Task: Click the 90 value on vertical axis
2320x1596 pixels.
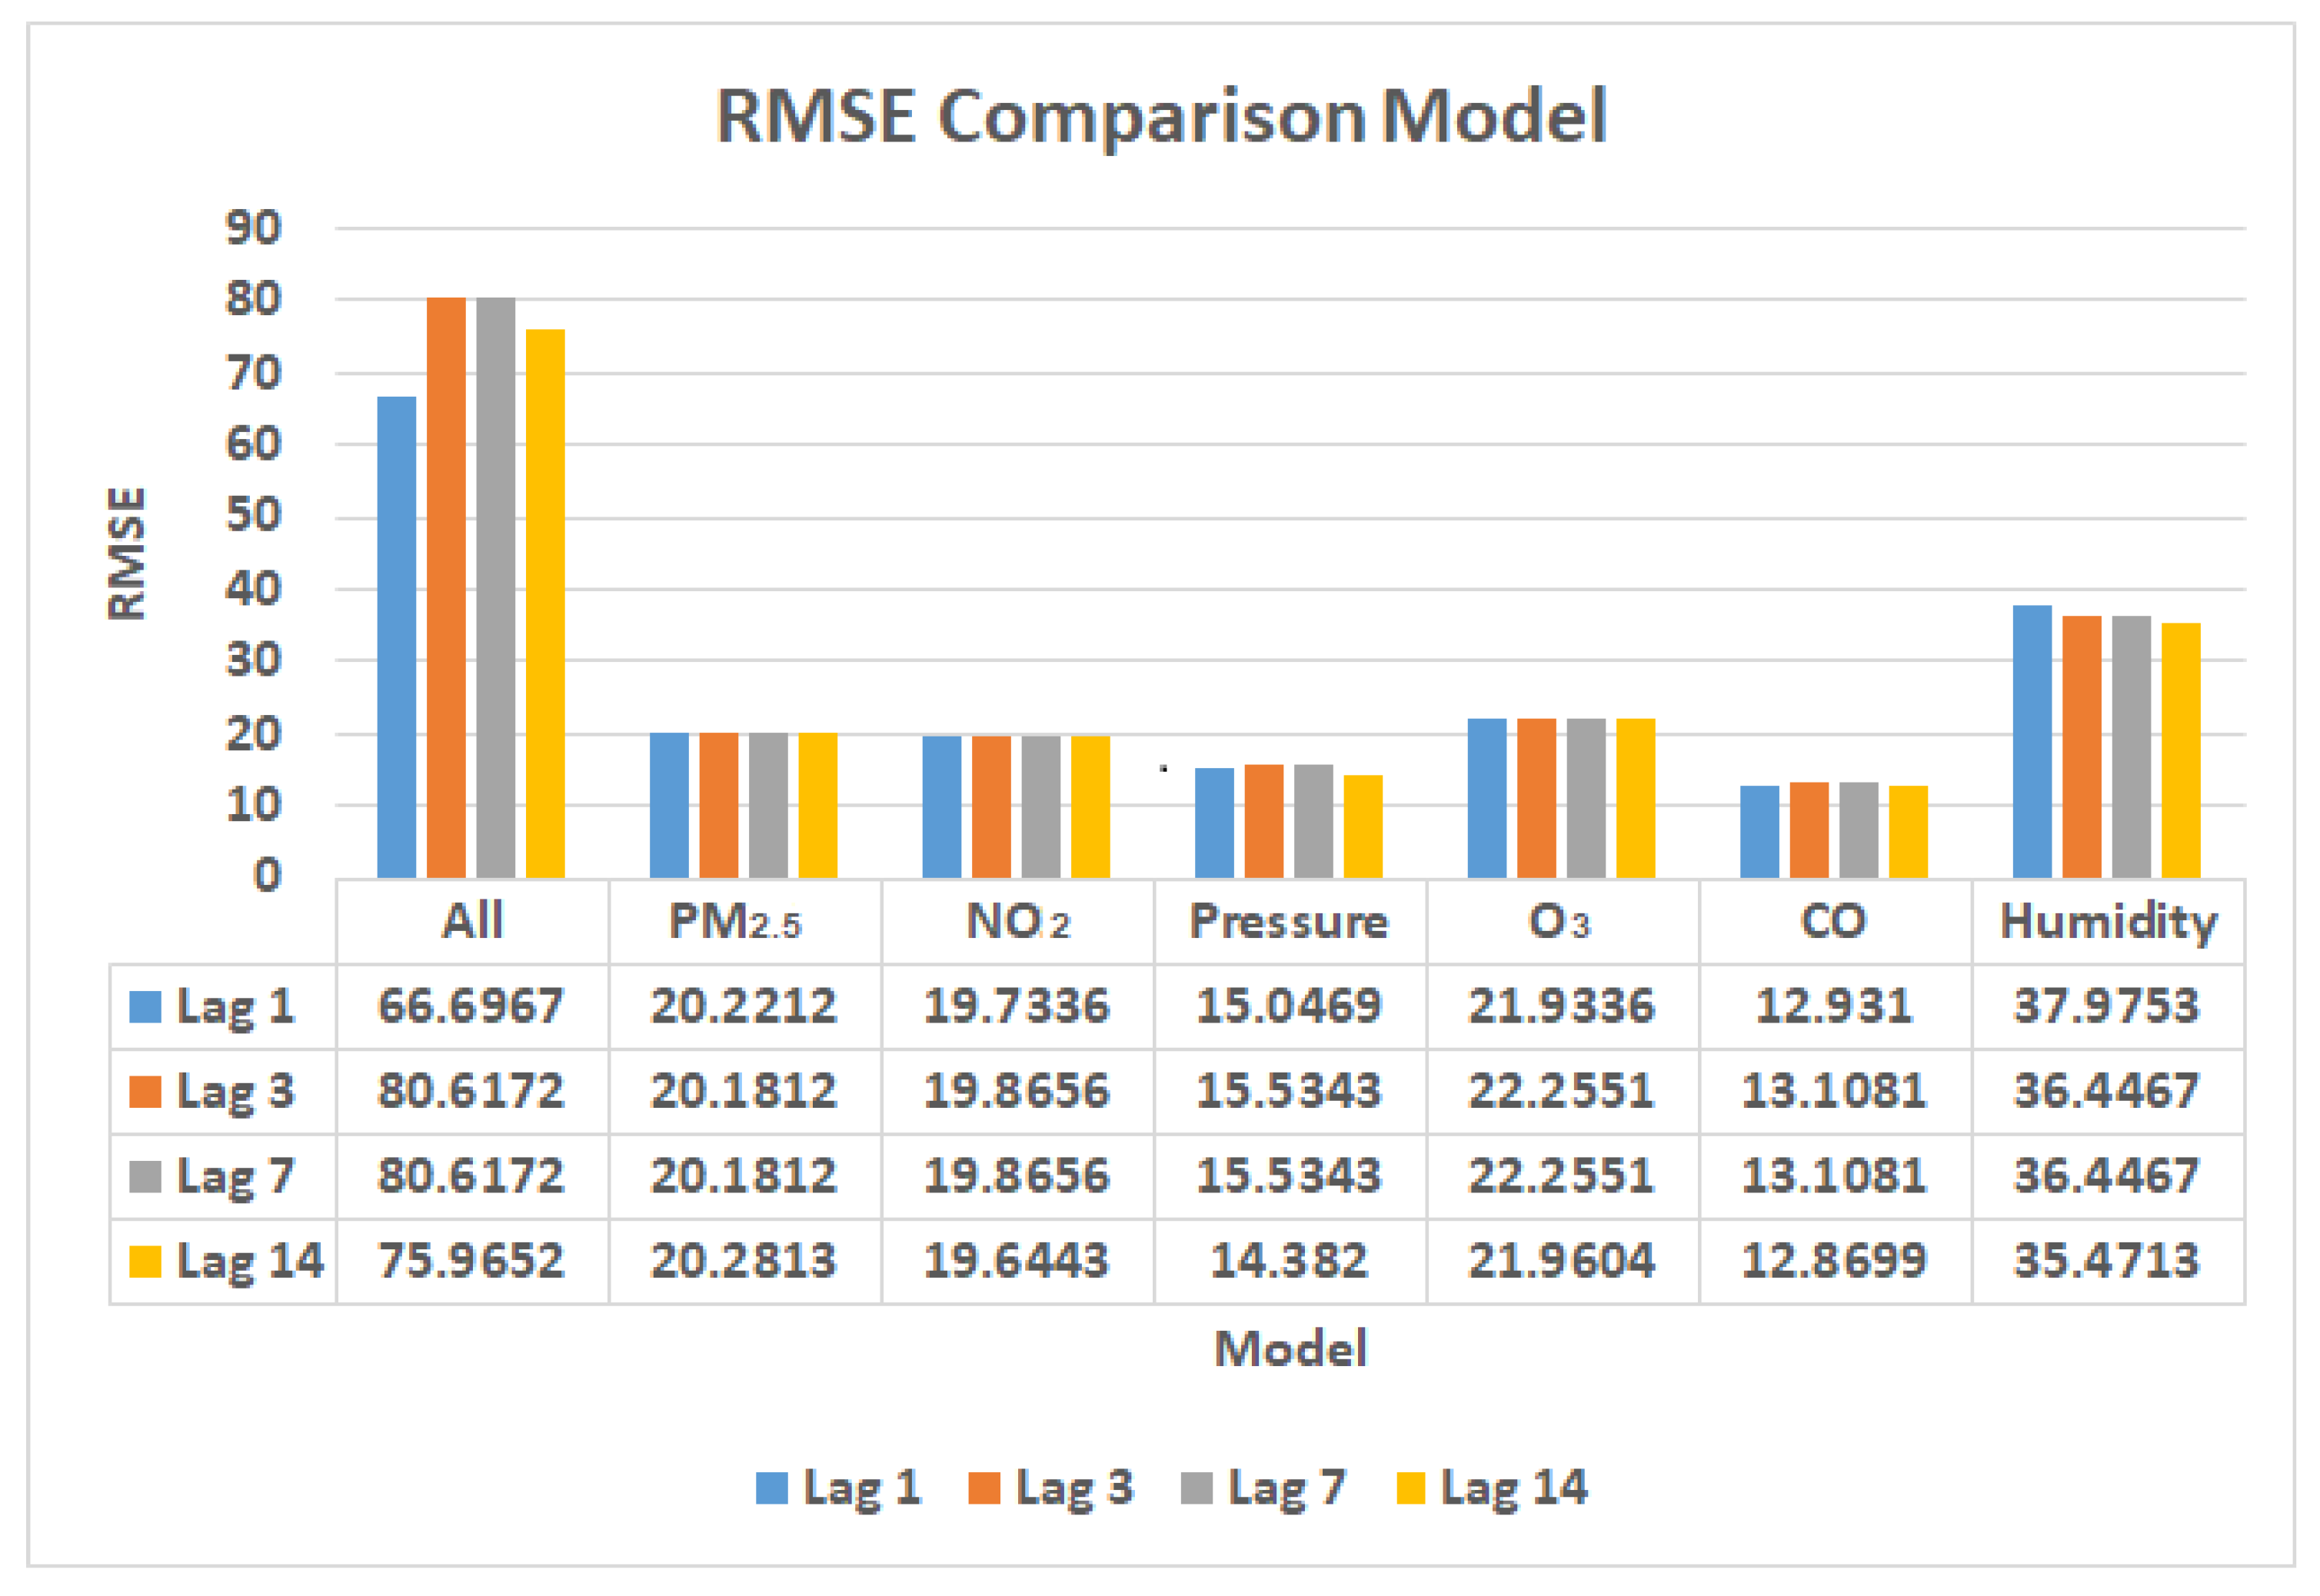Action: (253, 228)
